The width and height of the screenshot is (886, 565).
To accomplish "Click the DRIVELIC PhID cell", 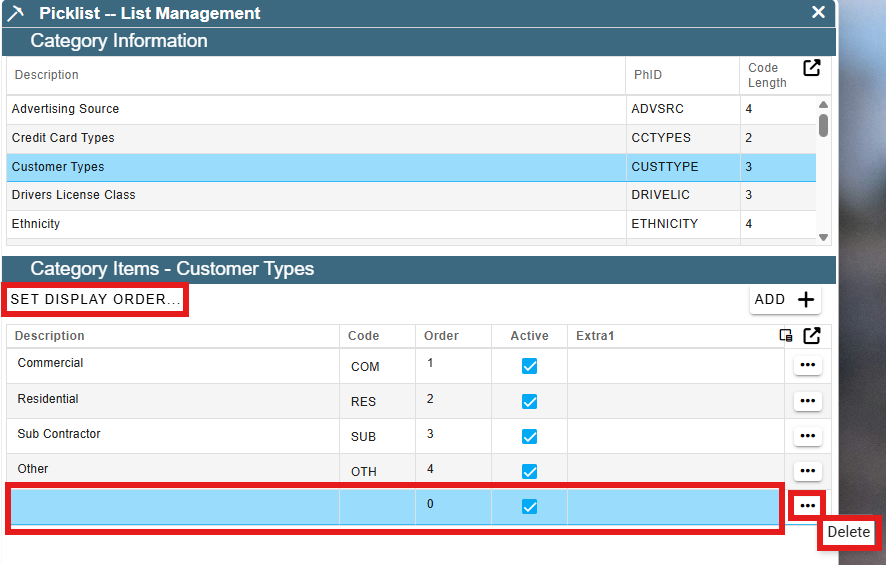I will [683, 195].
